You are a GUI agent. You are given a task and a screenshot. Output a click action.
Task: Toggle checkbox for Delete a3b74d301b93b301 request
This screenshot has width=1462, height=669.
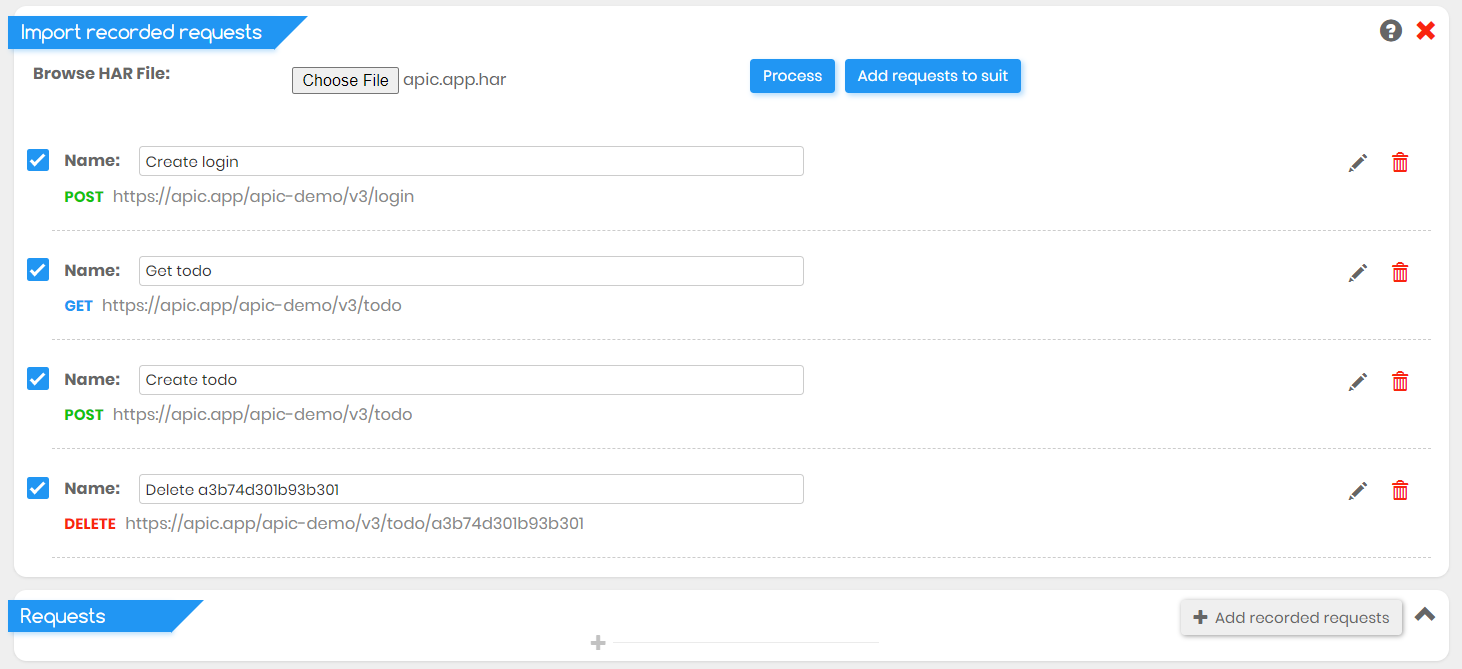(x=38, y=487)
